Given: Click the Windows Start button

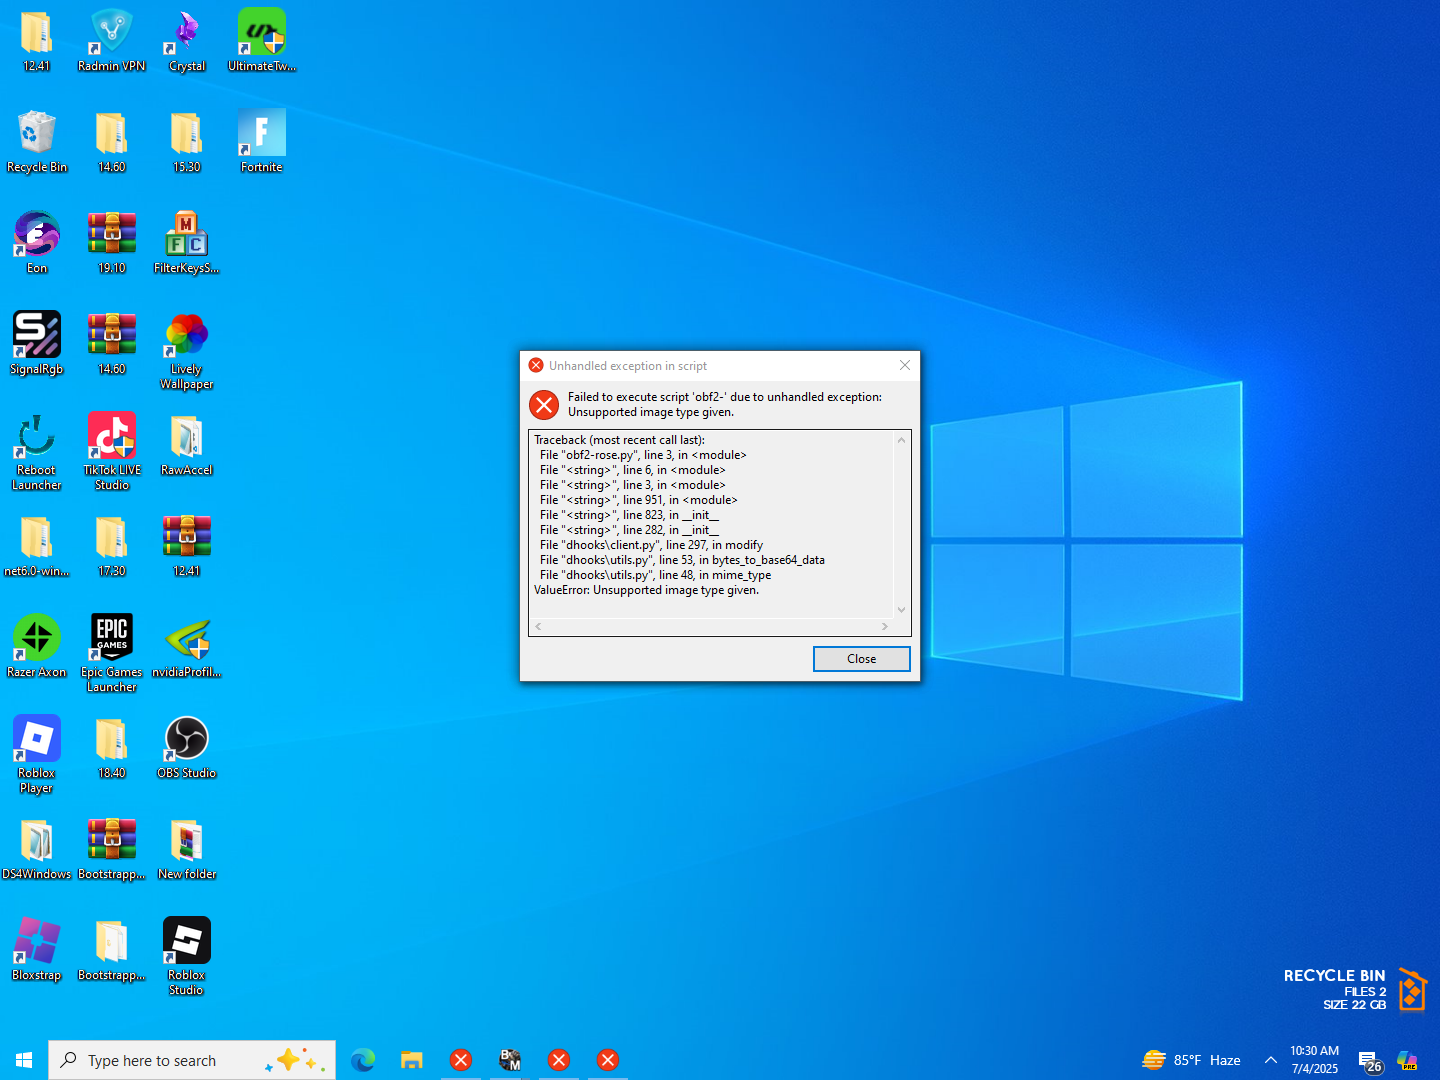Looking at the screenshot, I should coord(24,1060).
